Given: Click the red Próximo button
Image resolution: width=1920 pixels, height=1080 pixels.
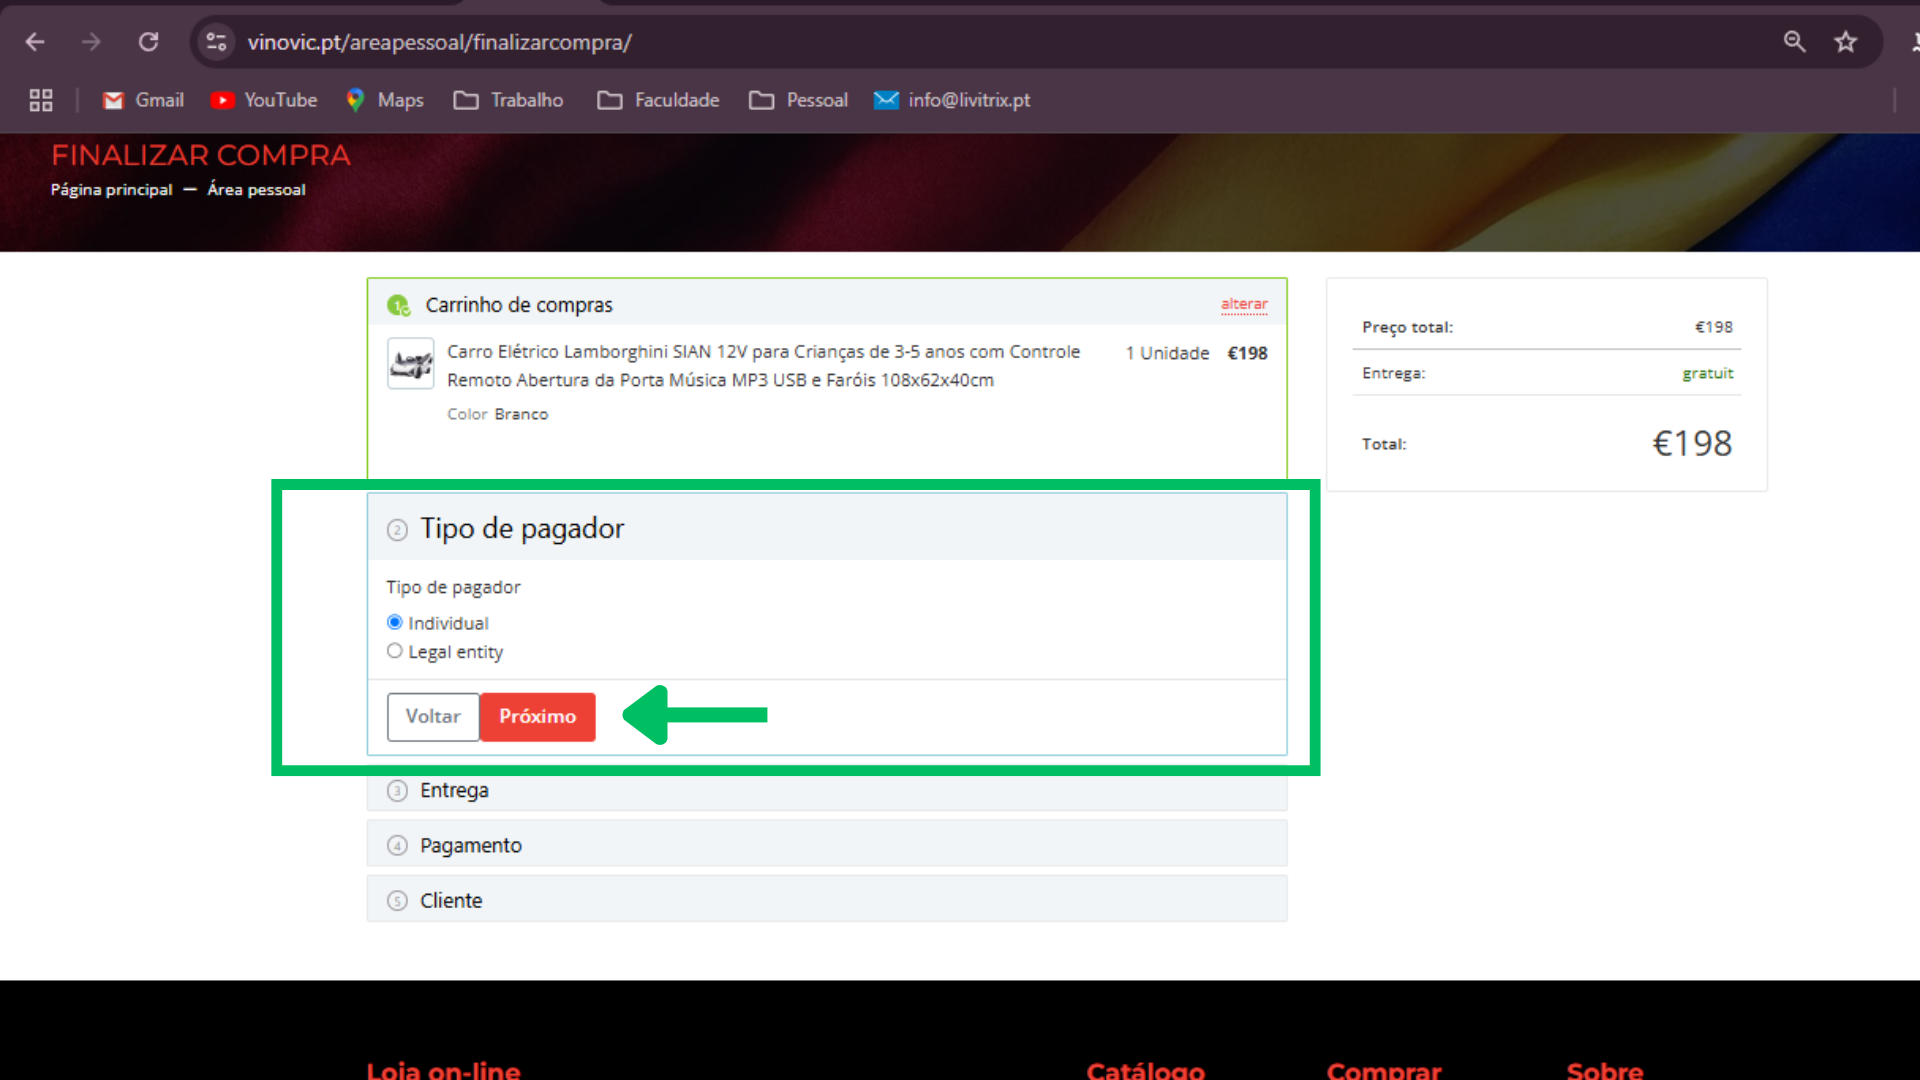Looking at the screenshot, I should 537,717.
